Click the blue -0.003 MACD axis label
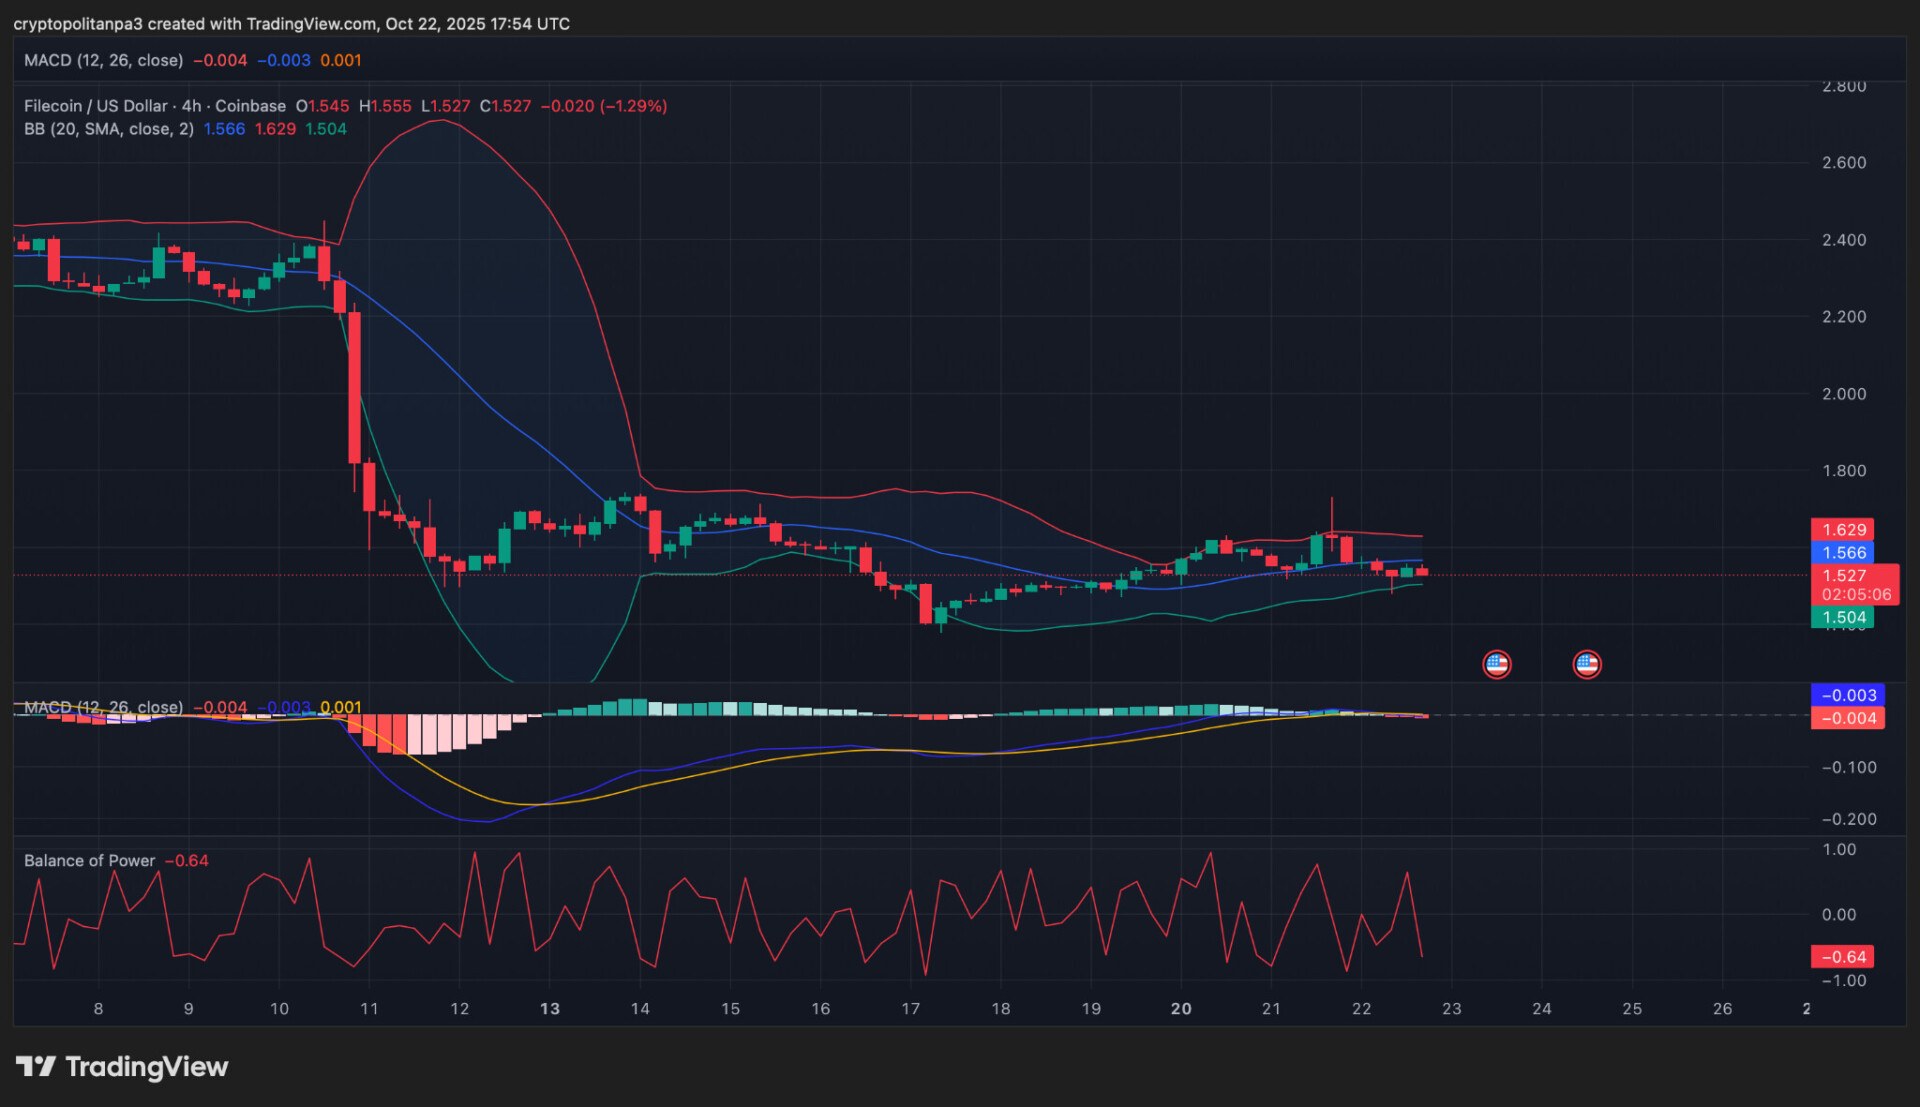This screenshot has width=1920, height=1107. [1847, 695]
